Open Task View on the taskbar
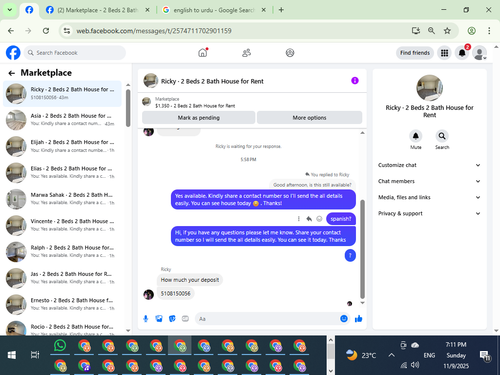 click(35, 355)
